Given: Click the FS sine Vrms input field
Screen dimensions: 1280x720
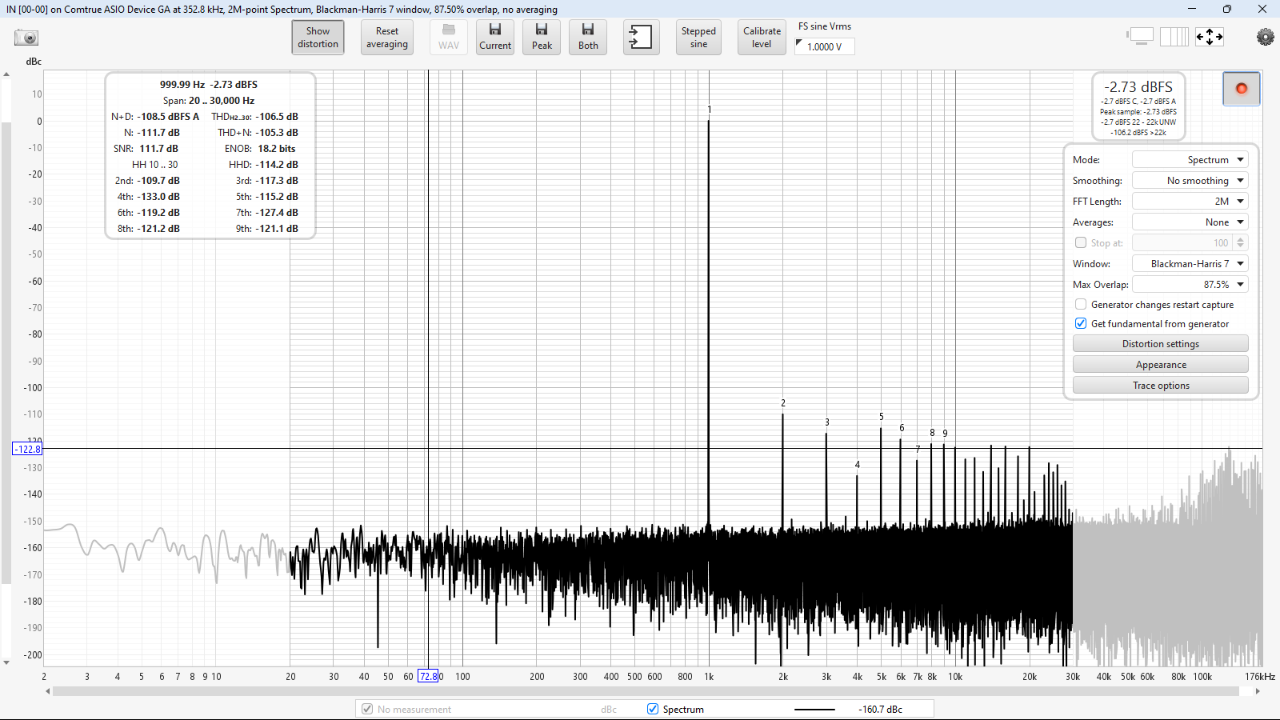Looking at the screenshot, I should pyautogui.click(x=825, y=46).
